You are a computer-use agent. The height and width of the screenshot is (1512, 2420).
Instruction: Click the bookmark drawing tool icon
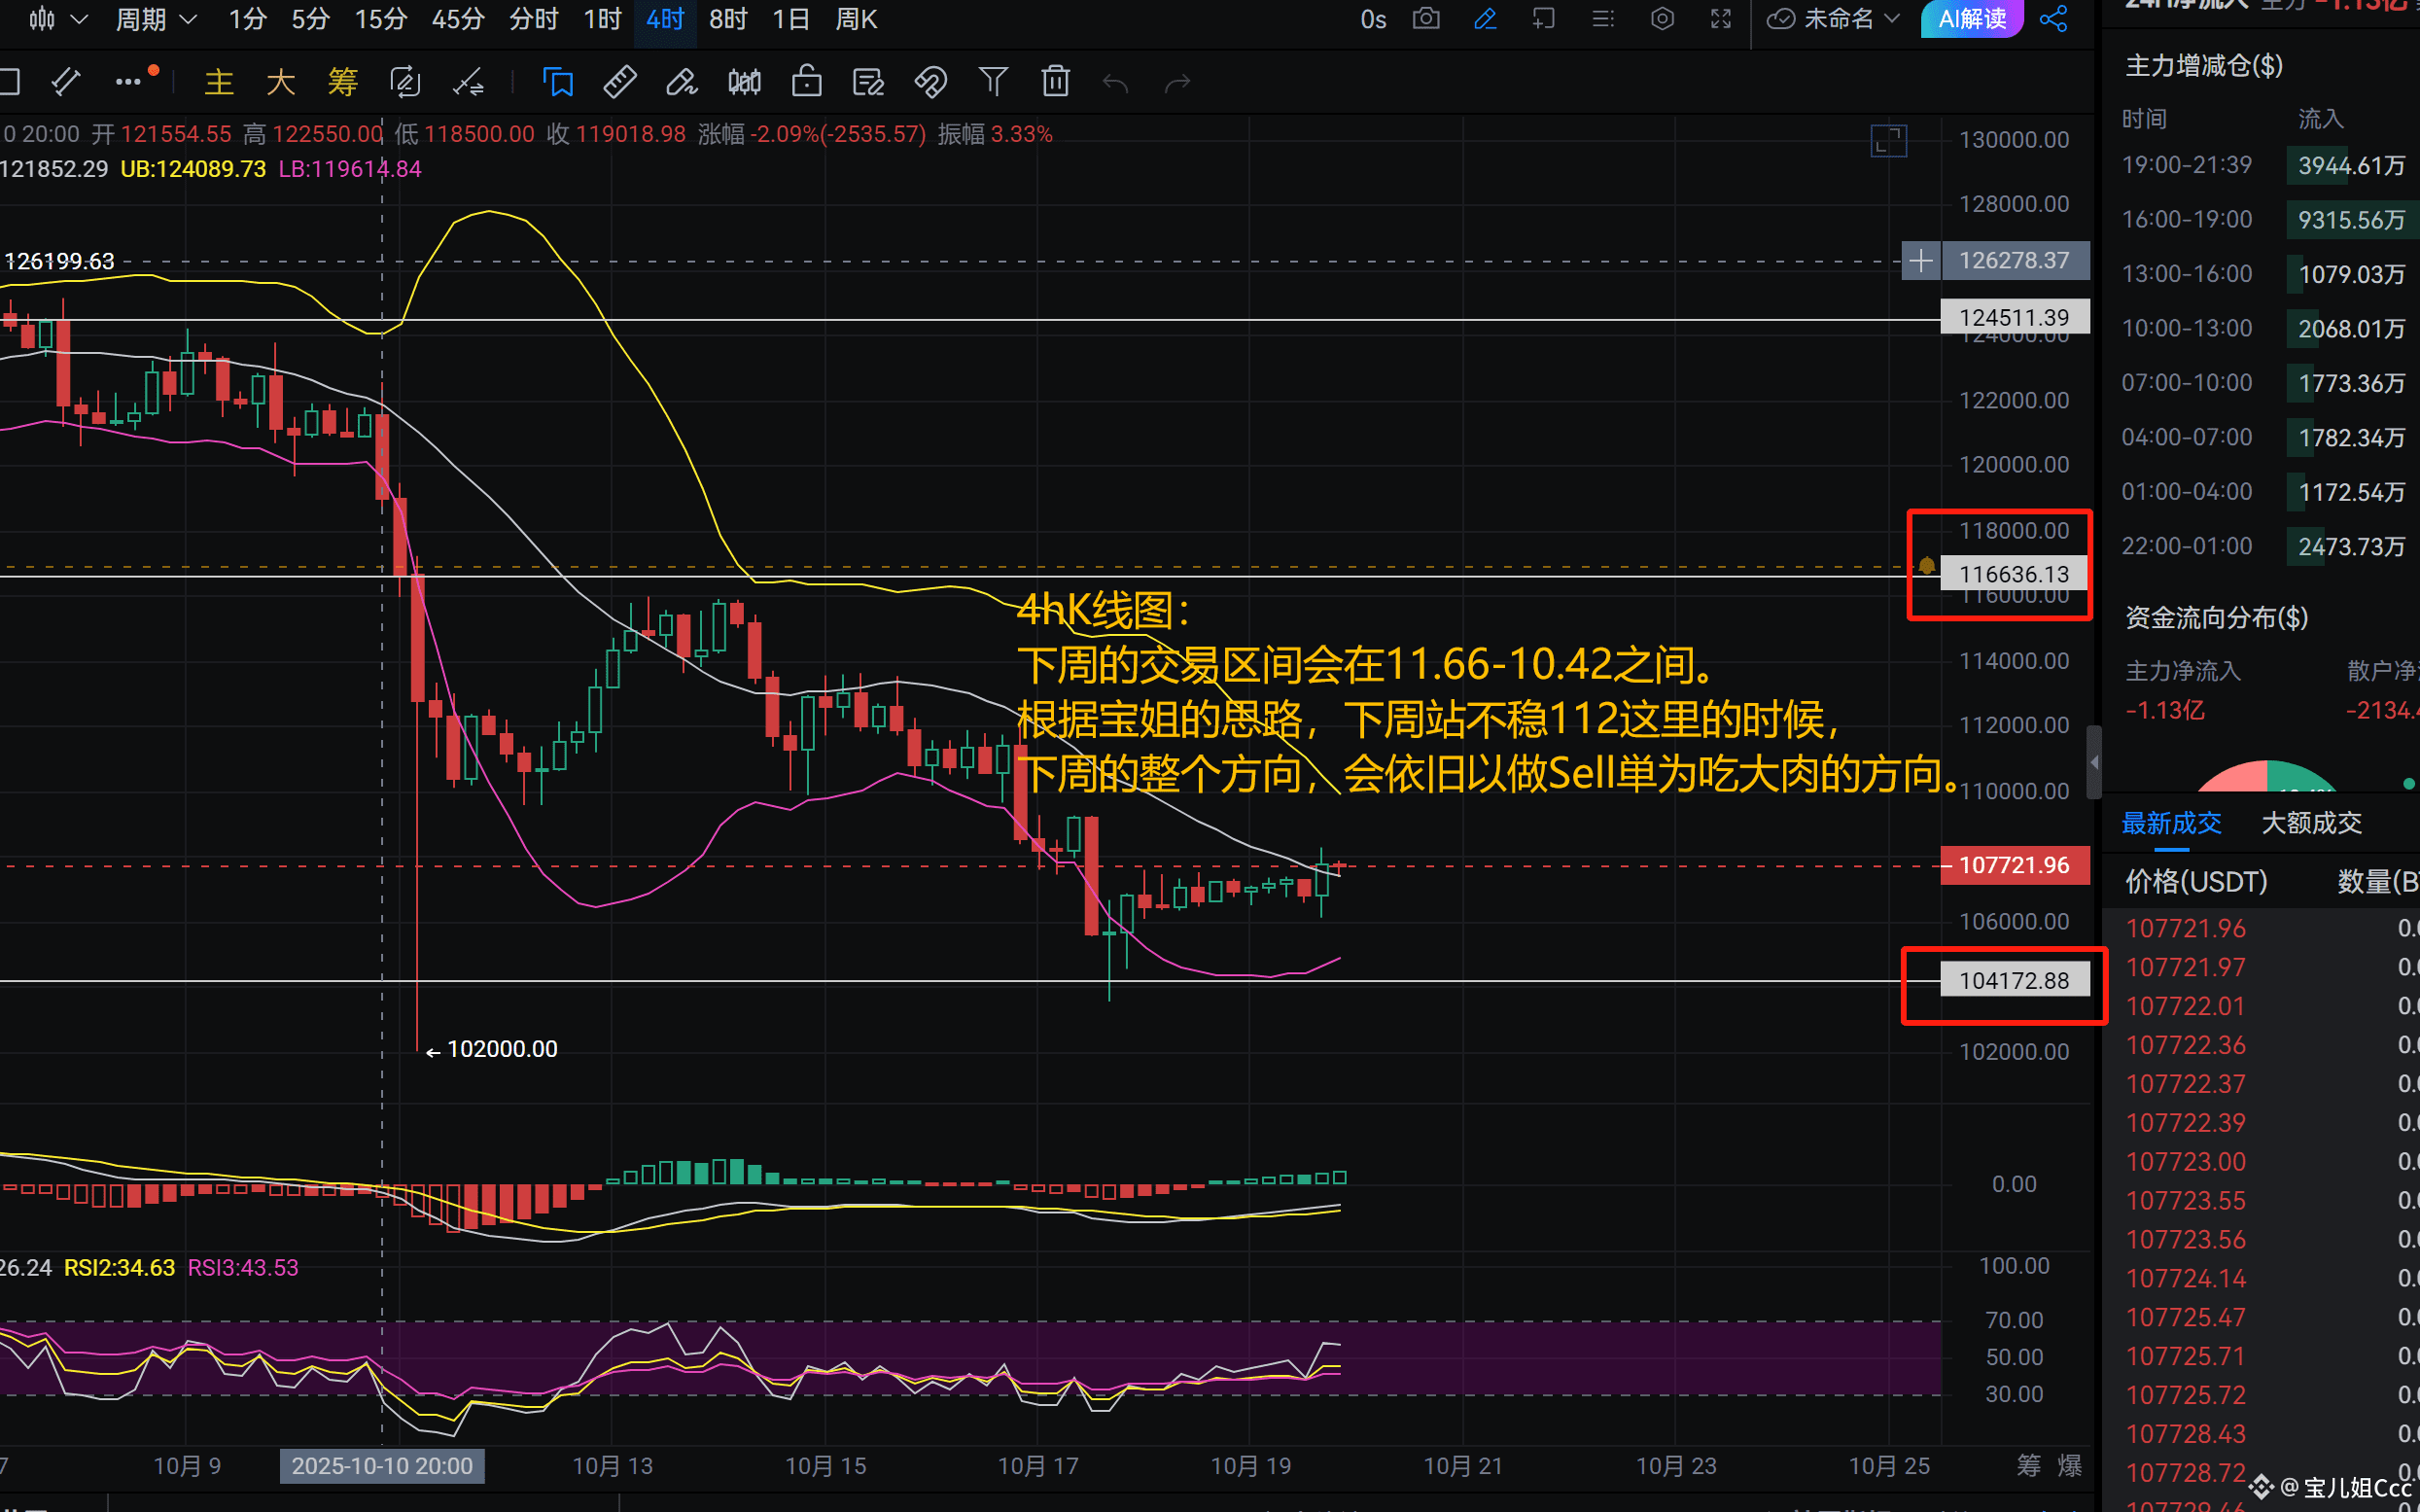coord(558,82)
